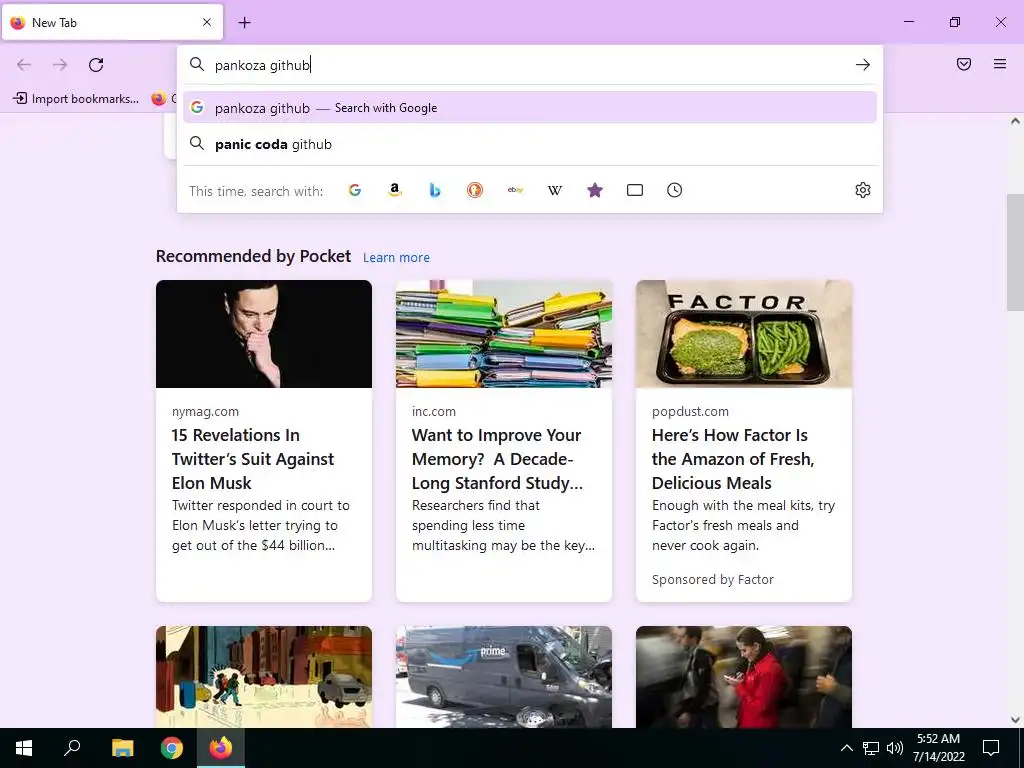
Task: Open Save to Pocket icon
Action: click(x=964, y=64)
